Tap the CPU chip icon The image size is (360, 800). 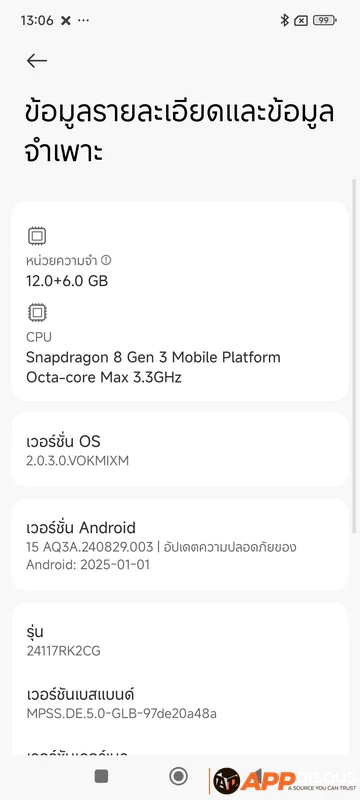[37, 312]
